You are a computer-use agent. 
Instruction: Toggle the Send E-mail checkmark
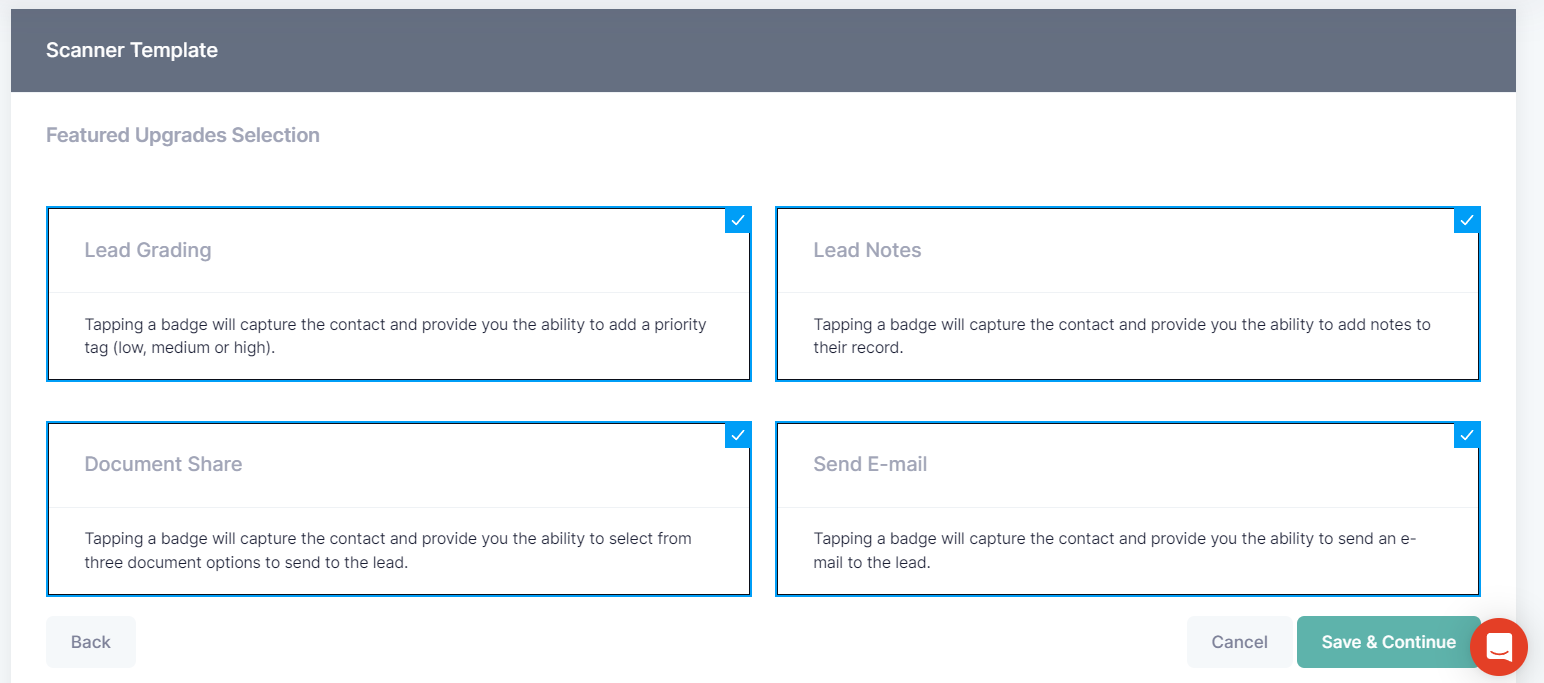[1466, 435]
